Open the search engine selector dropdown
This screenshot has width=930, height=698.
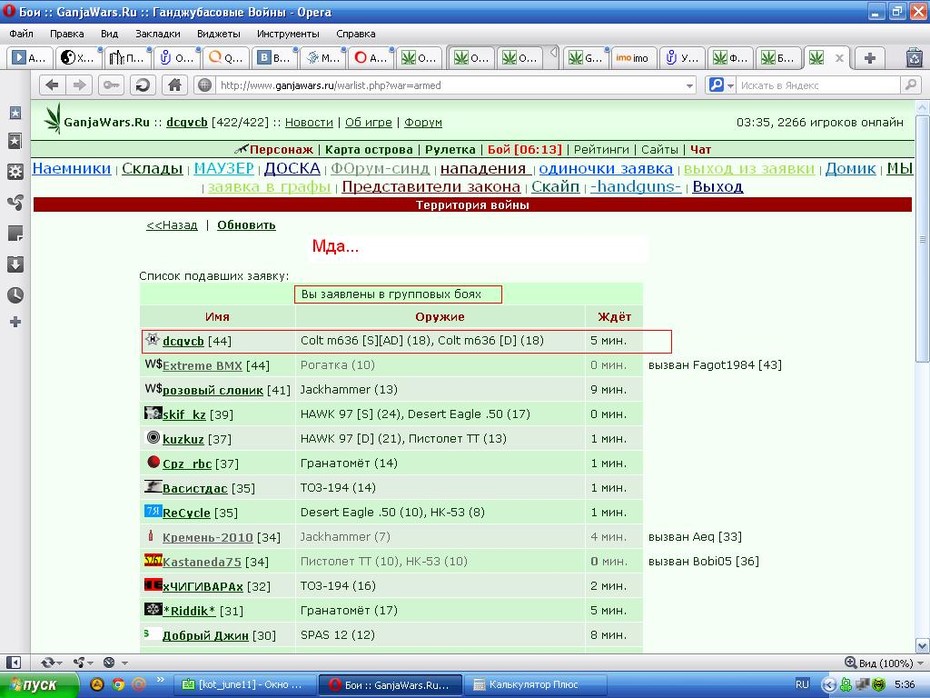point(731,86)
